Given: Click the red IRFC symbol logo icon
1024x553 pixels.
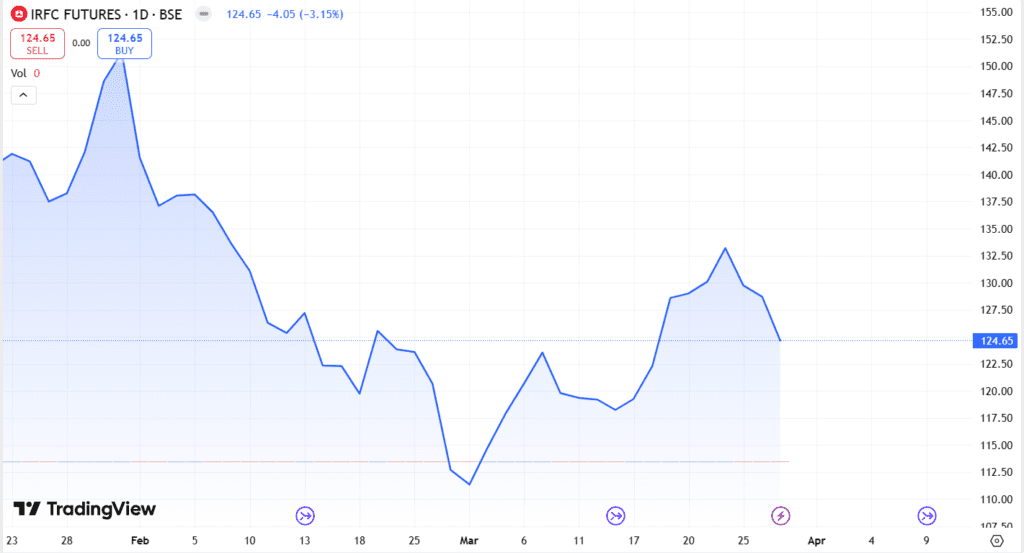Looking at the screenshot, I should pyautogui.click(x=19, y=14).
